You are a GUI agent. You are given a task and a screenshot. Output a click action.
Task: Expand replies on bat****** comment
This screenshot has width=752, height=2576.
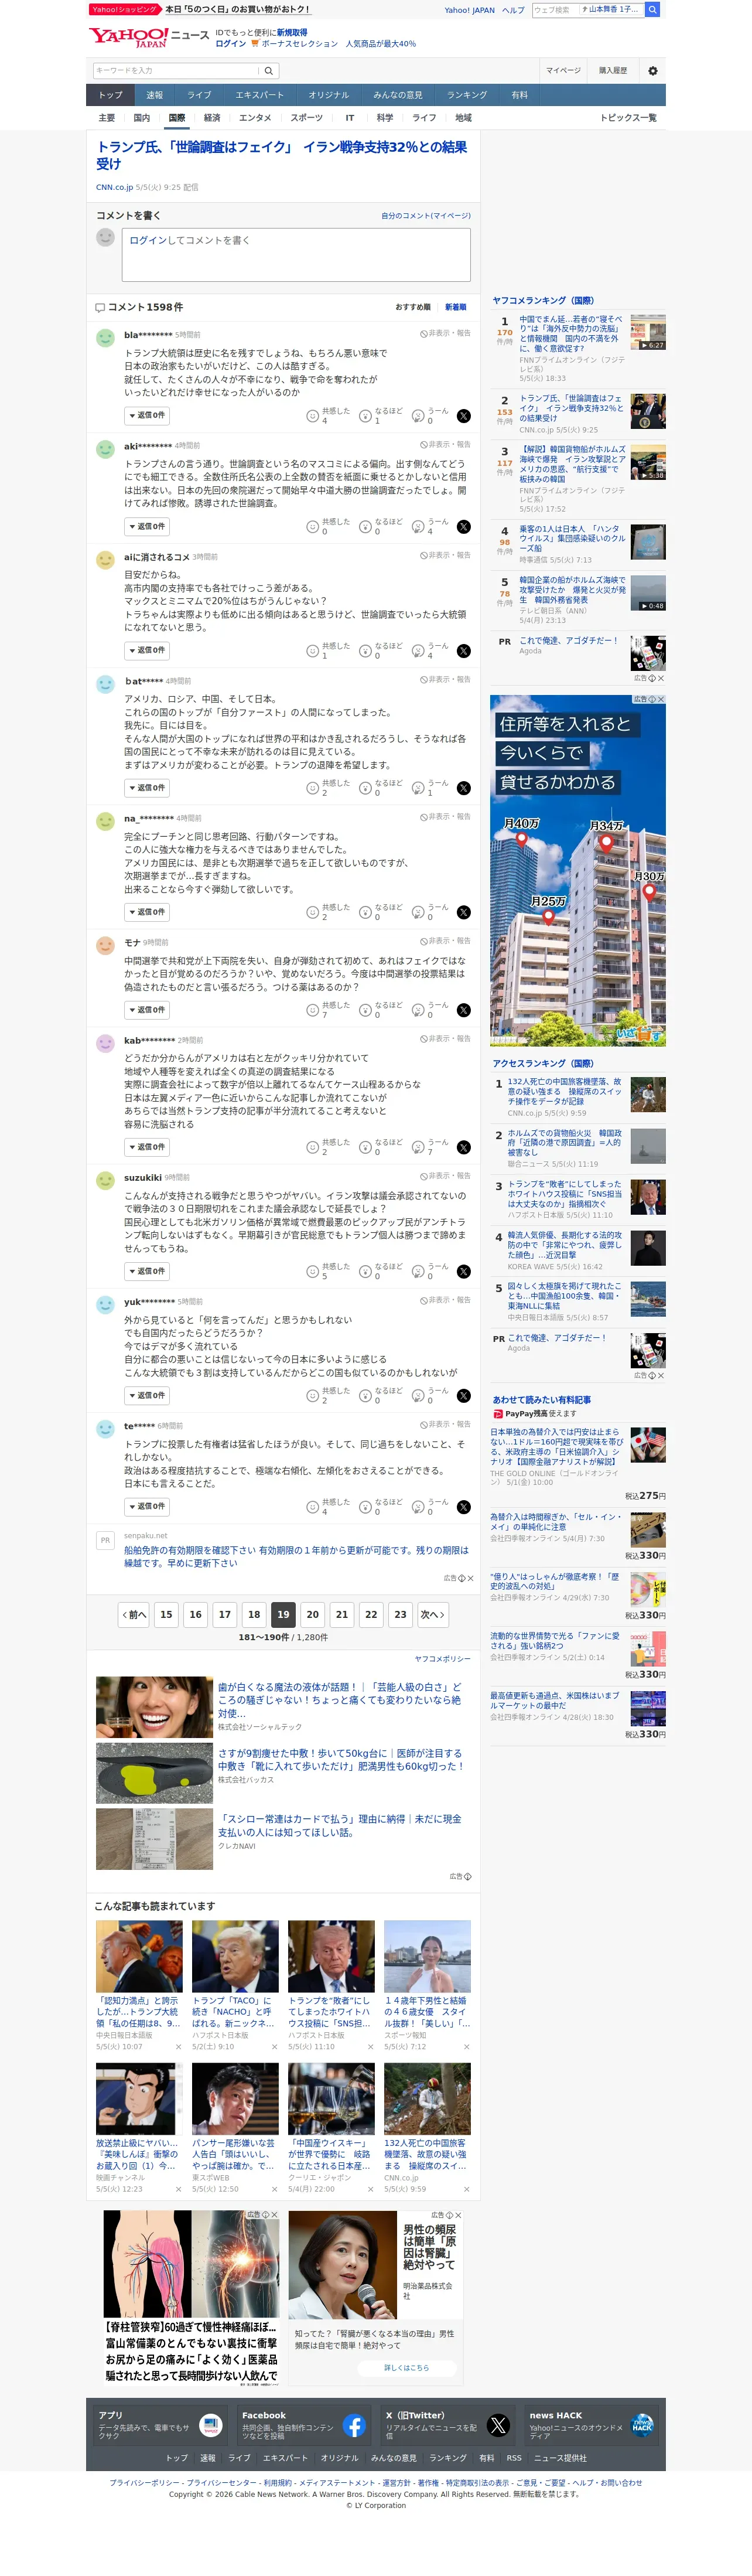click(146, 788)
